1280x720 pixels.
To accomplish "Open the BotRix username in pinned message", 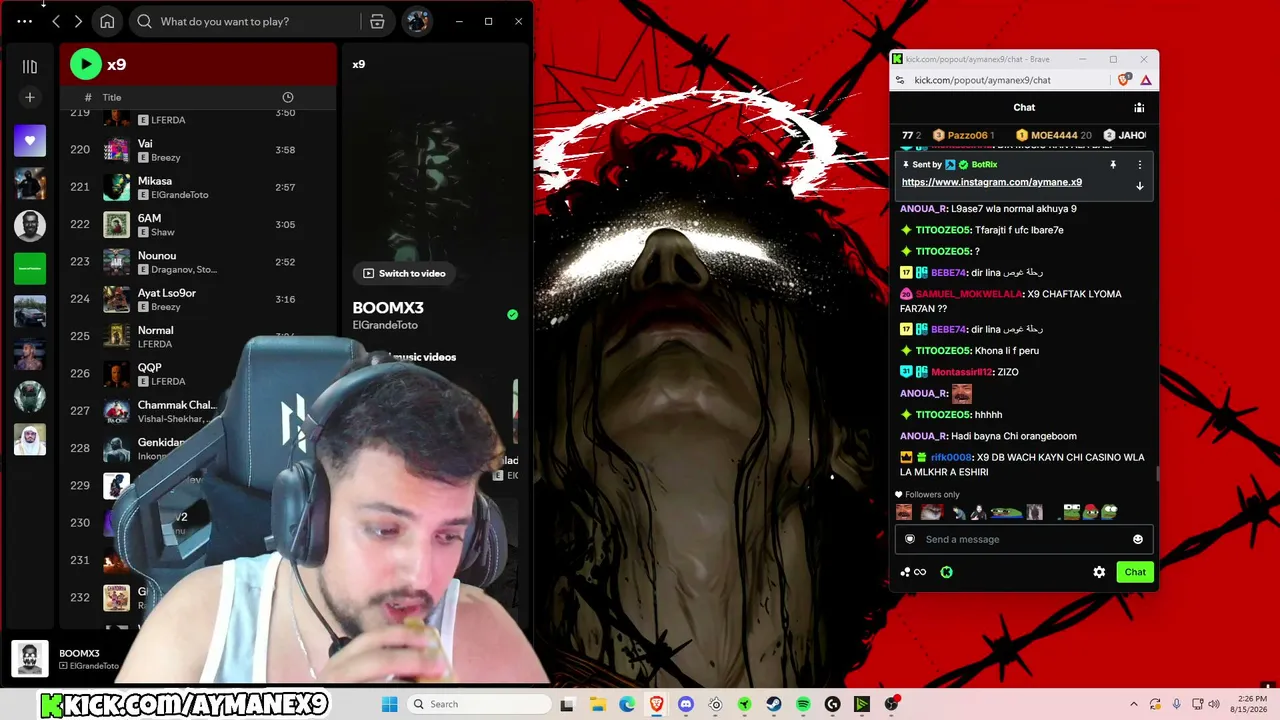I will [984, 164].
